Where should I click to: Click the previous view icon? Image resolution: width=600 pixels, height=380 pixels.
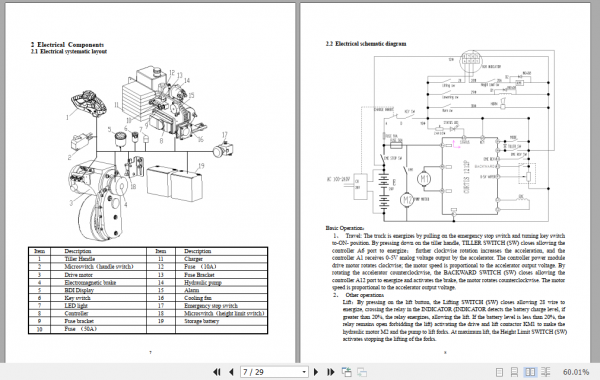tap(347, 372)
